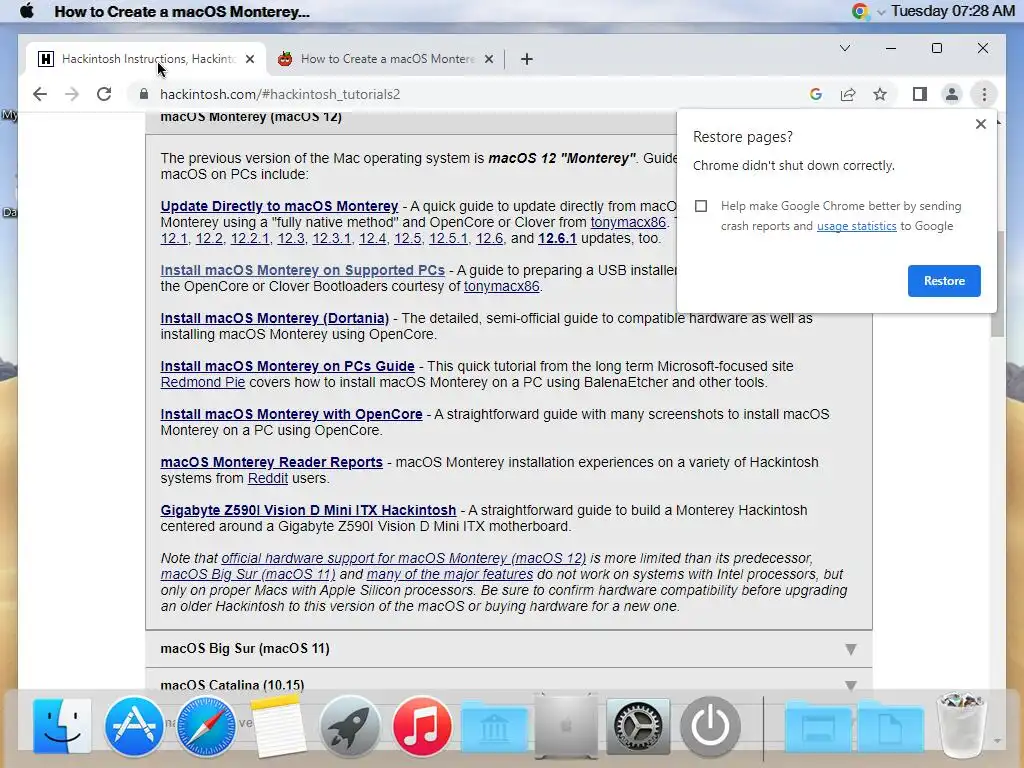Open Install macOS Monterey (Dortania) link

[x=274, y=318]
